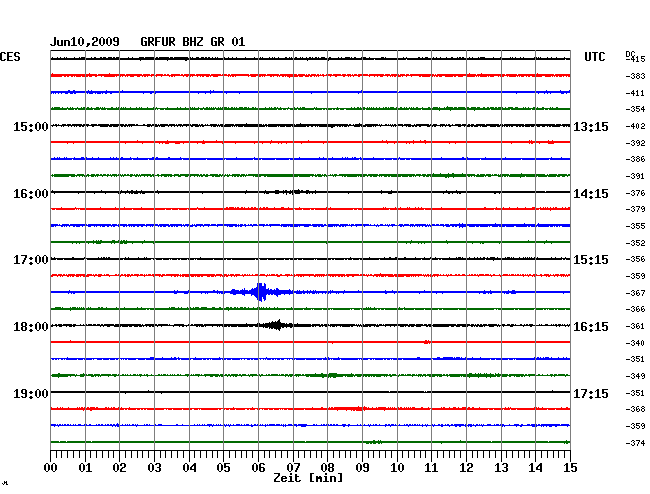Click the x-axis minute label 03
This screenshot has width=650, height=494.
155,468
